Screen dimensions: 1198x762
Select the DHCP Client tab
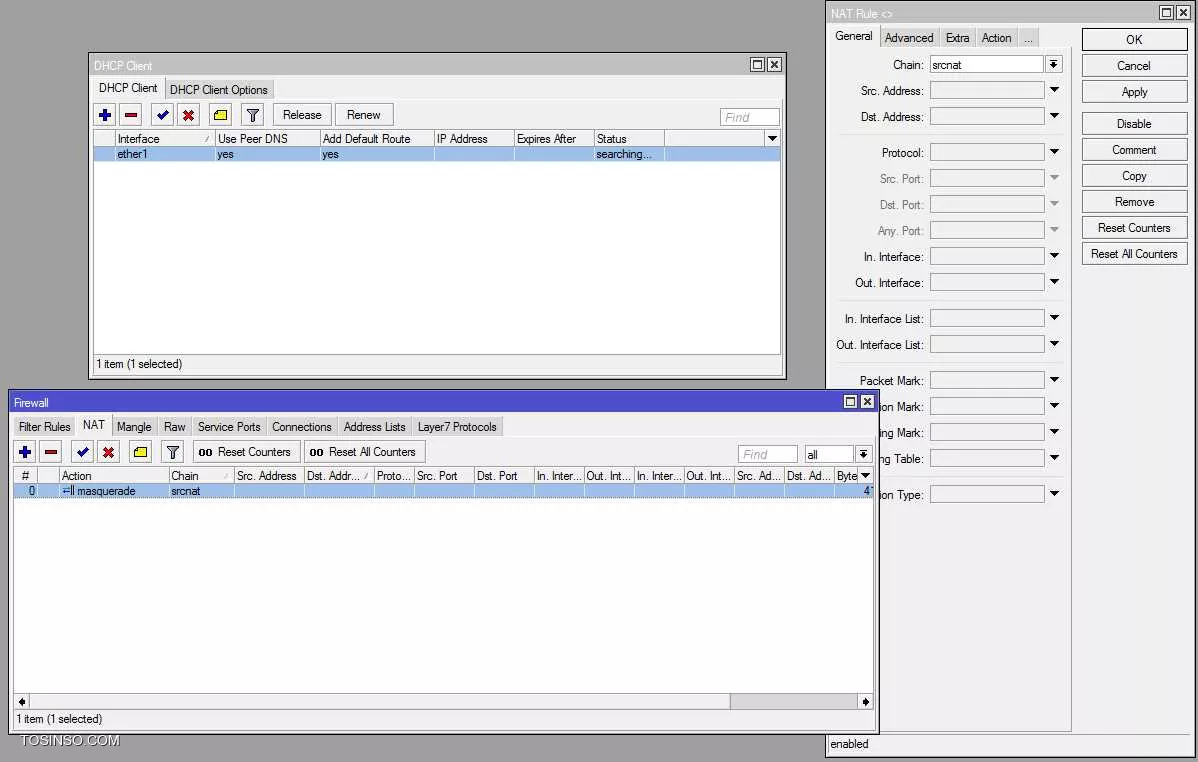(x=128, y=88)
